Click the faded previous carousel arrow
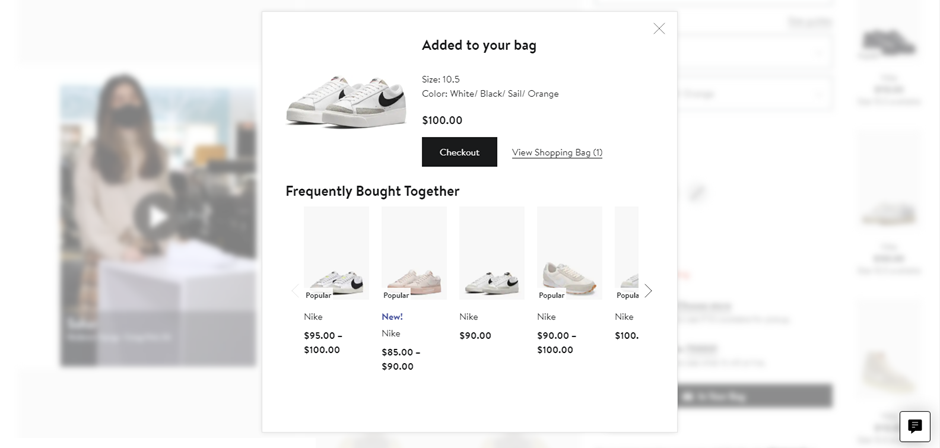 (x=295, y=291)
